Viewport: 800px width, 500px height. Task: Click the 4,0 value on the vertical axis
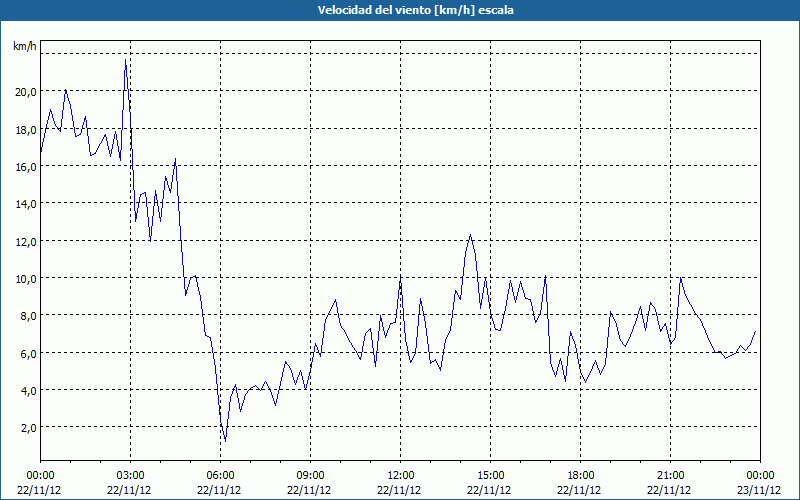(x=29, y=390)
